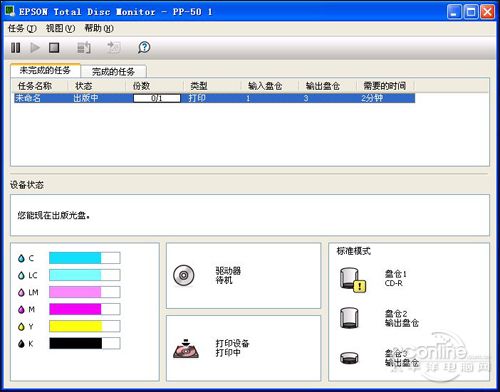
Task: Click the 盘仓2 输出盘仓 label
Action: (x=402, y=318)
